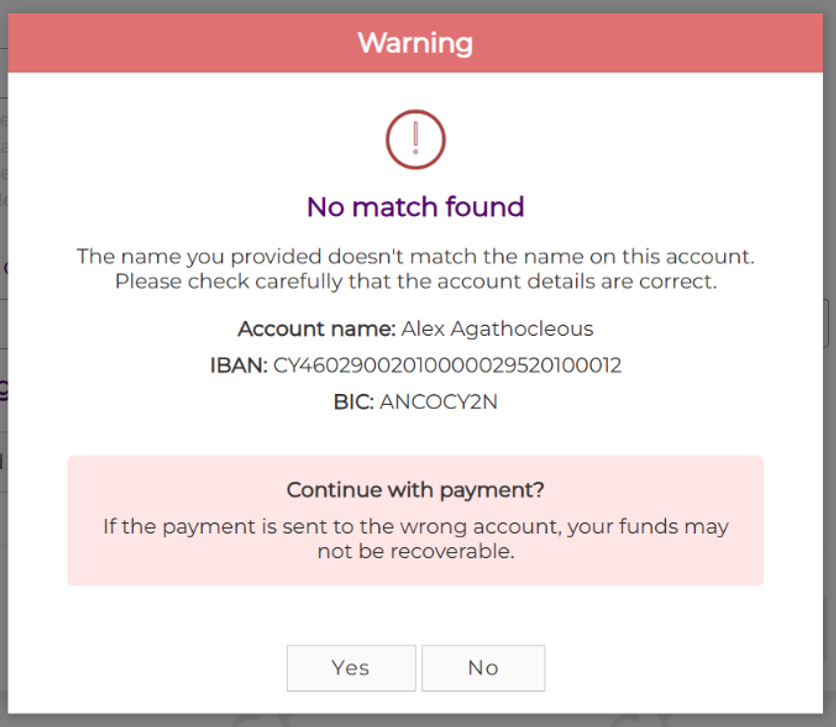The image size is (836, 727).
Task: Click the IBAN number CY46029002010000029520100012
Action: (x=447, y=366)
